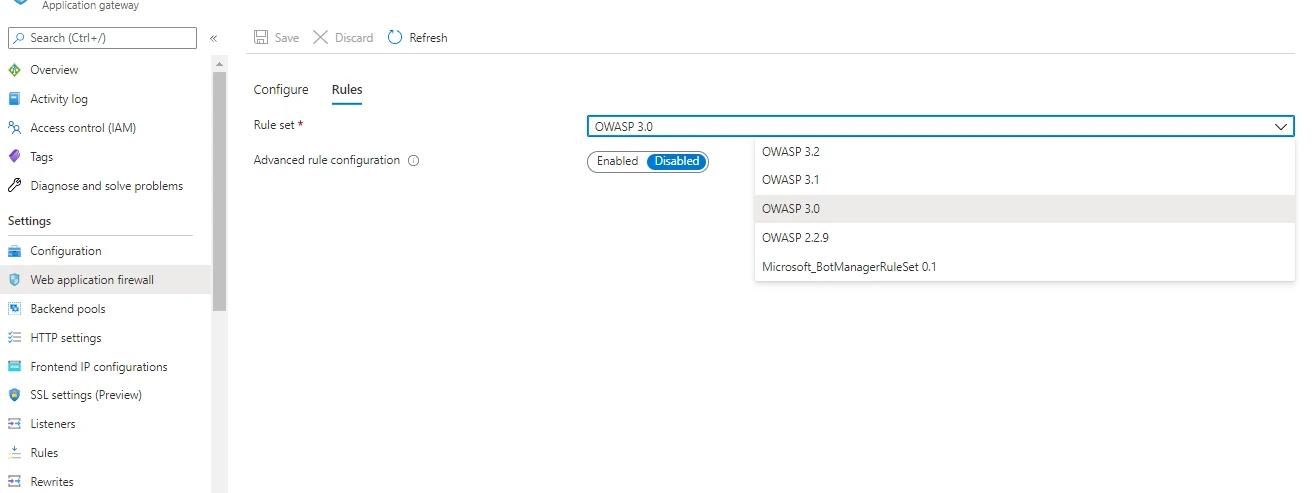Click the Backend pools icon
This screenshot has height=493, width=1312.
pos(14,309)
